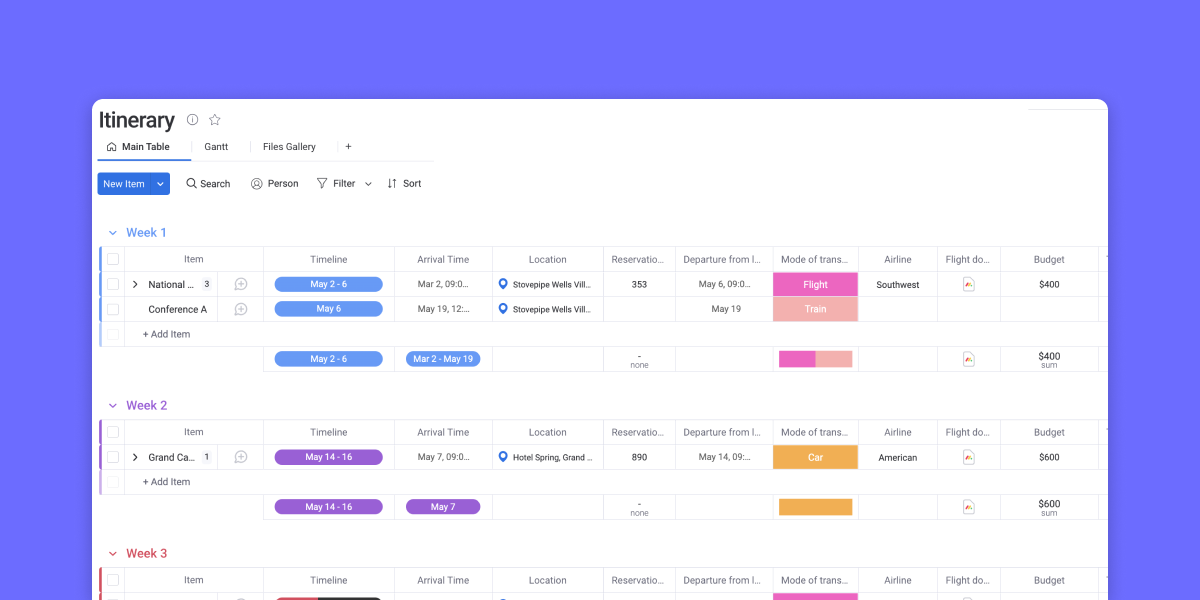Click the Sort icon on the toolbar

tap(393, 183)
